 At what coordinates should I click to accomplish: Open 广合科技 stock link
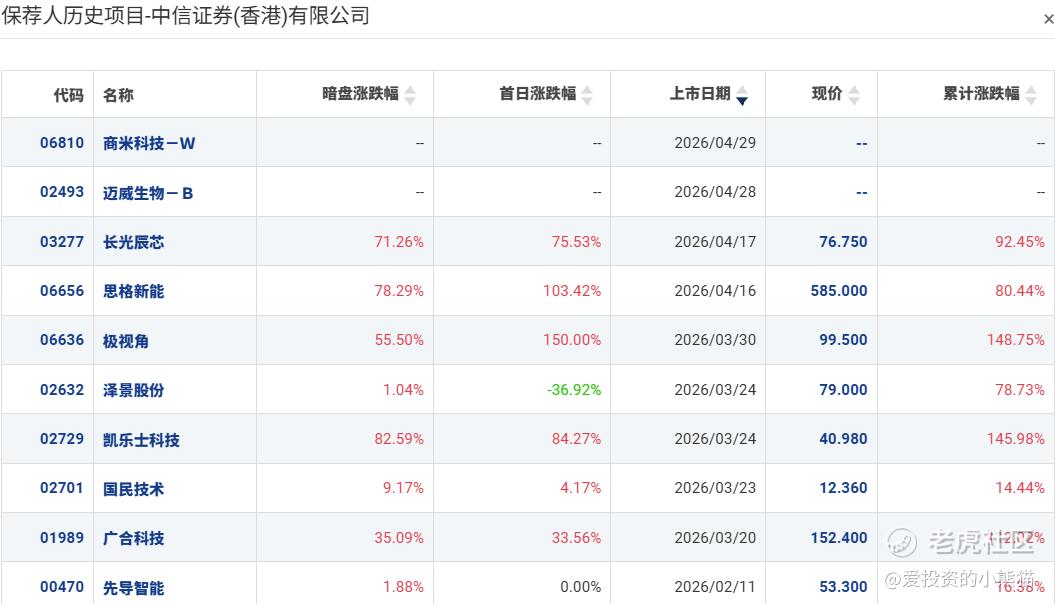pyautogui.click(x=133, y=538)
